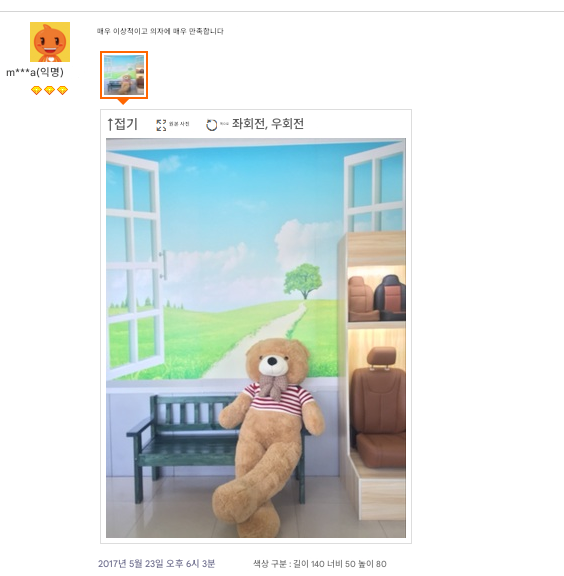Click the orange border of selected thumbnail
The height and width of the screenshot is (576, 564).
coord(124,53)
